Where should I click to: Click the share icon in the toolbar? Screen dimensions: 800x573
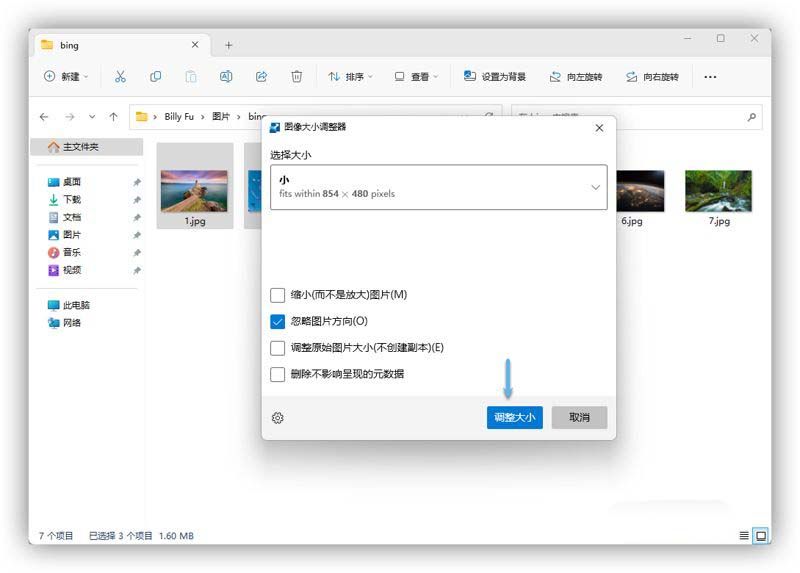(261, 76)
